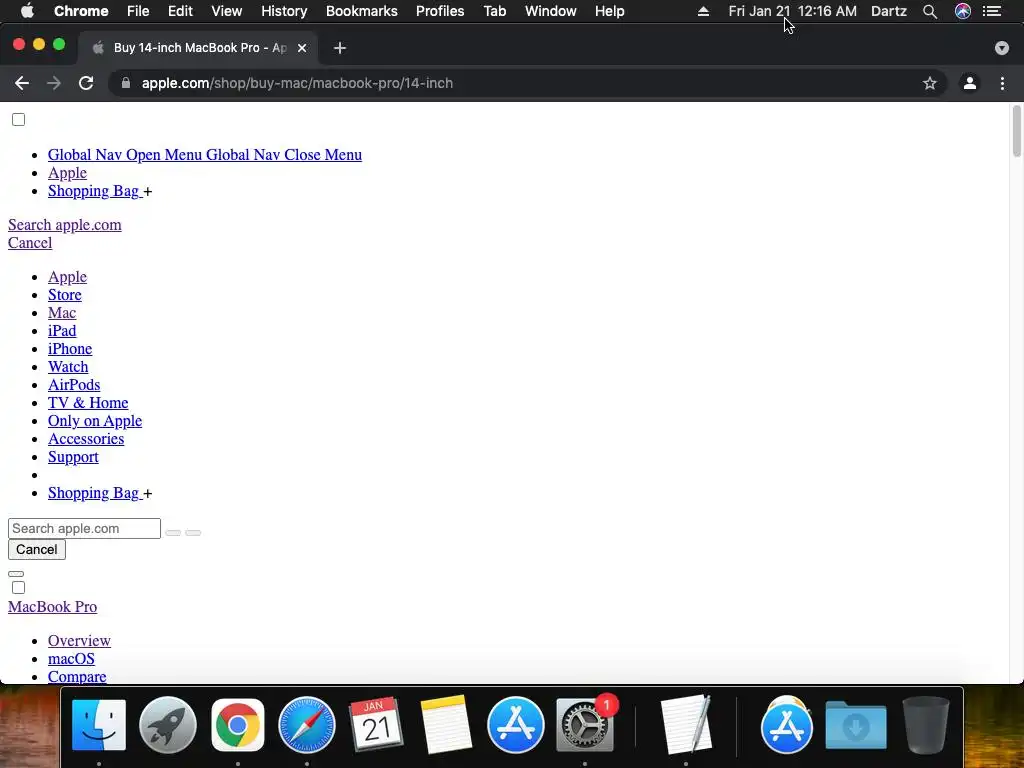Image resolution: width=1024 pixels, height=768 pixels.
Task: Go back to the previous page
Action: coord(22,84)
